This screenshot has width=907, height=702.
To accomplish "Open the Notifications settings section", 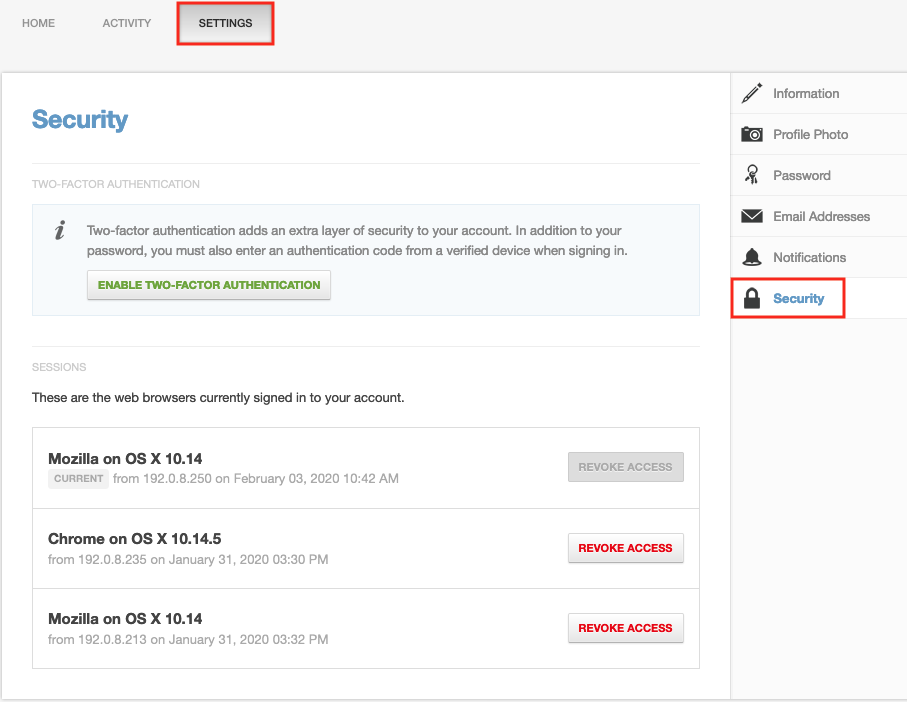I will (810, 257).
